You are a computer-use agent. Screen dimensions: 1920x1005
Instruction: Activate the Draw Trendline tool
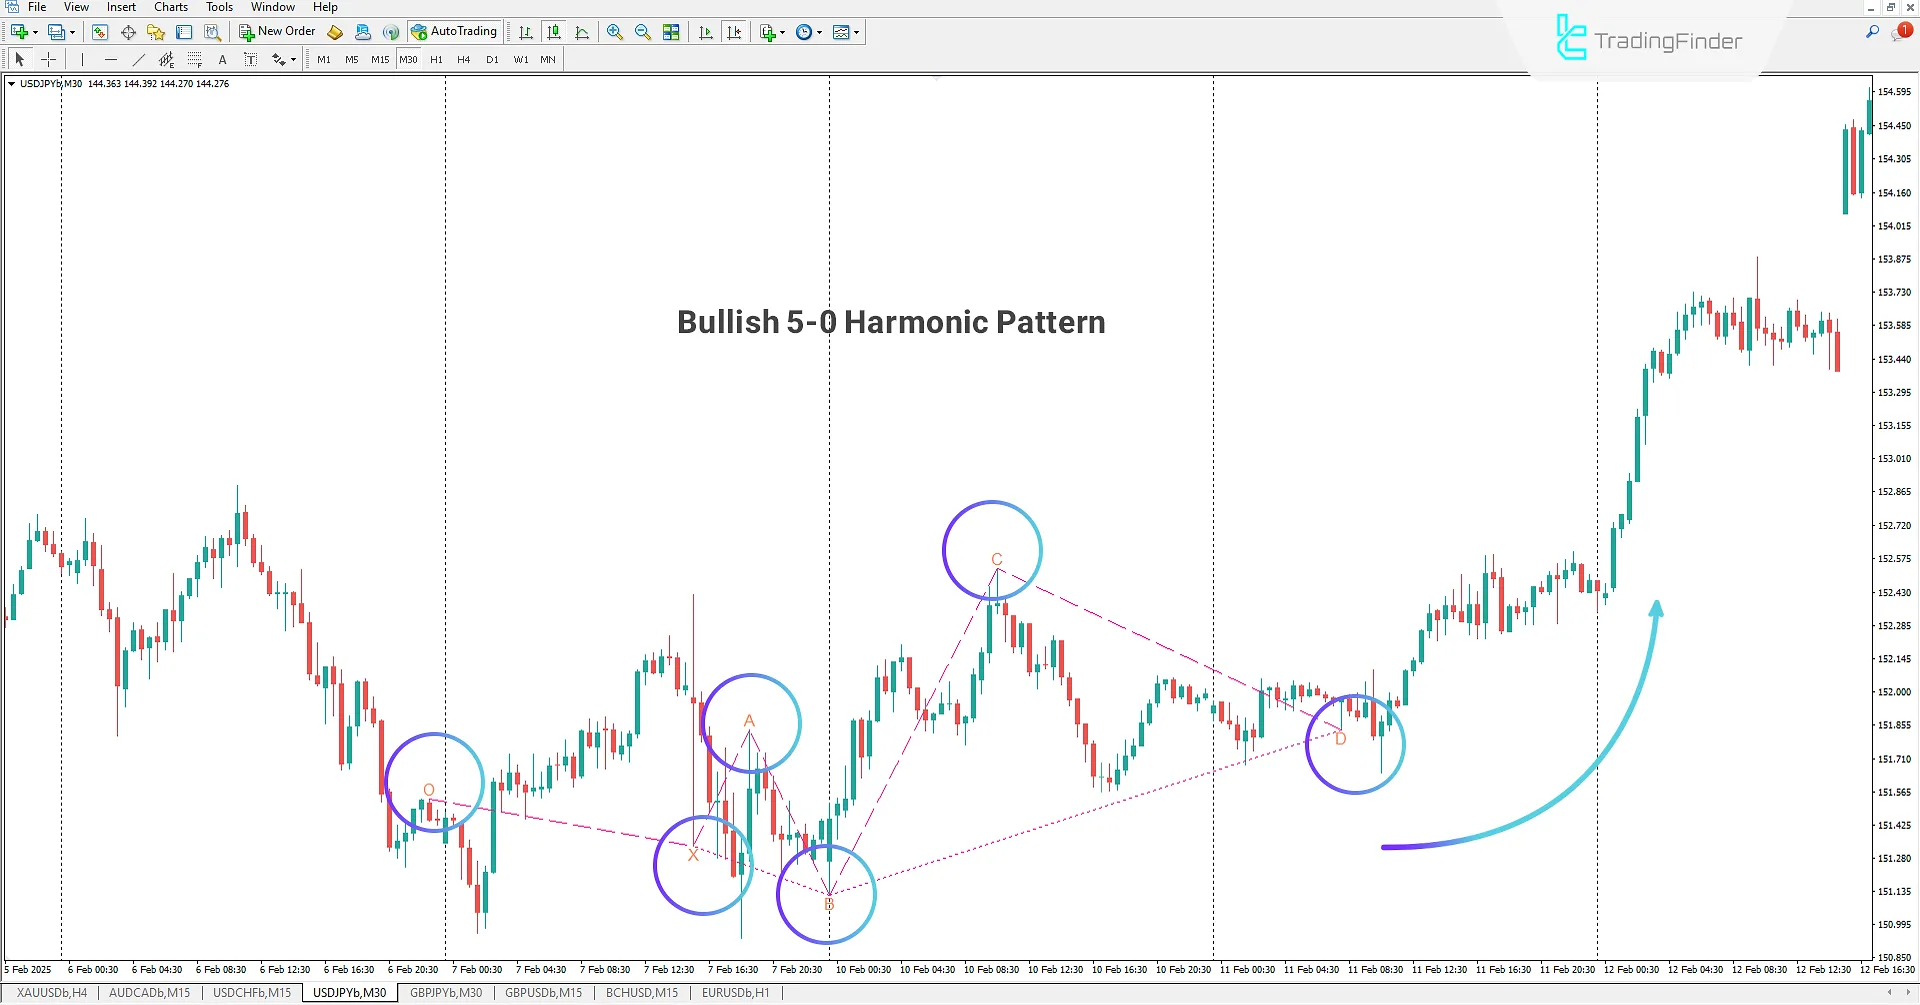coord(139,59)
